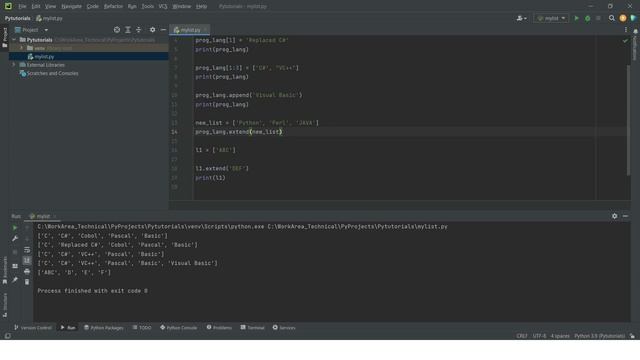Click the grey stop icon in the top toolbar
Image resolution: width=640 pixels, height=360 pixels.
pyautogui.click(x=598, y=18)
